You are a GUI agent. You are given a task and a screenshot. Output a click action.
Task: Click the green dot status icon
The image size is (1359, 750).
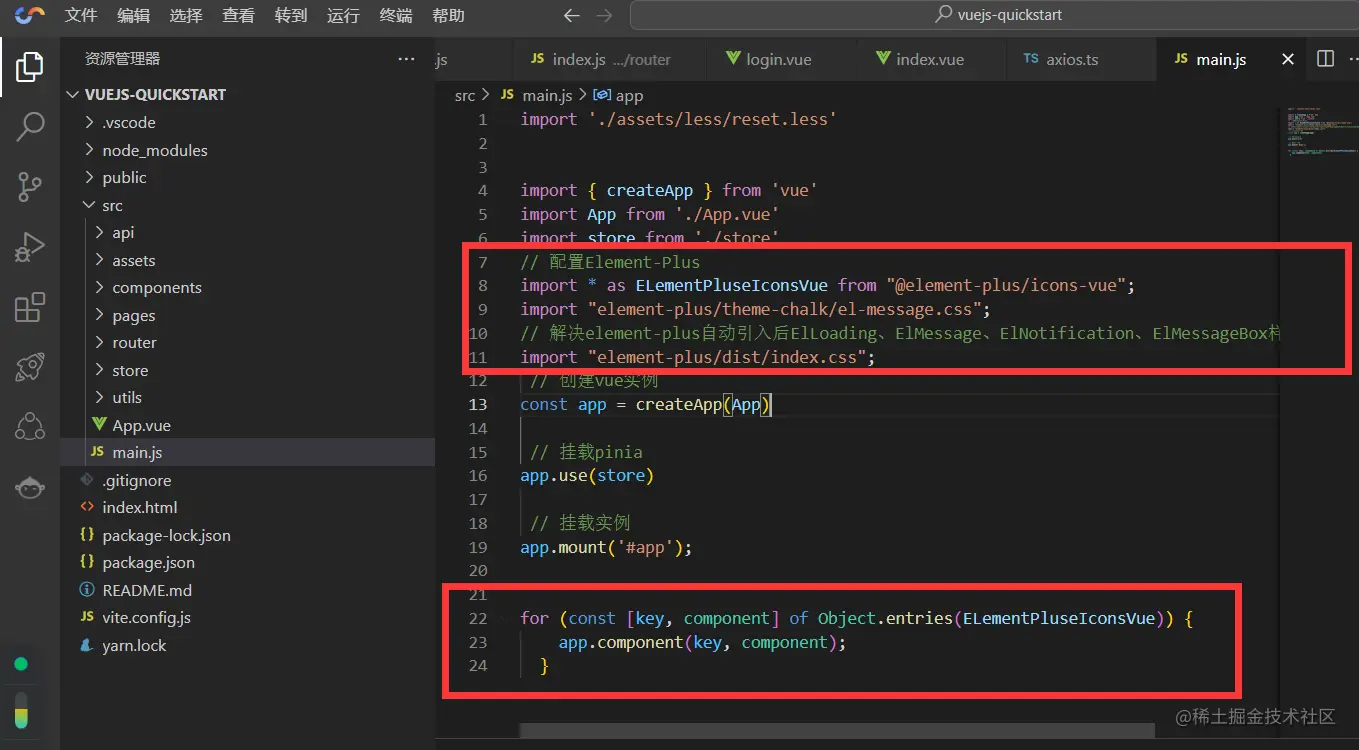[x=20, y=664]
